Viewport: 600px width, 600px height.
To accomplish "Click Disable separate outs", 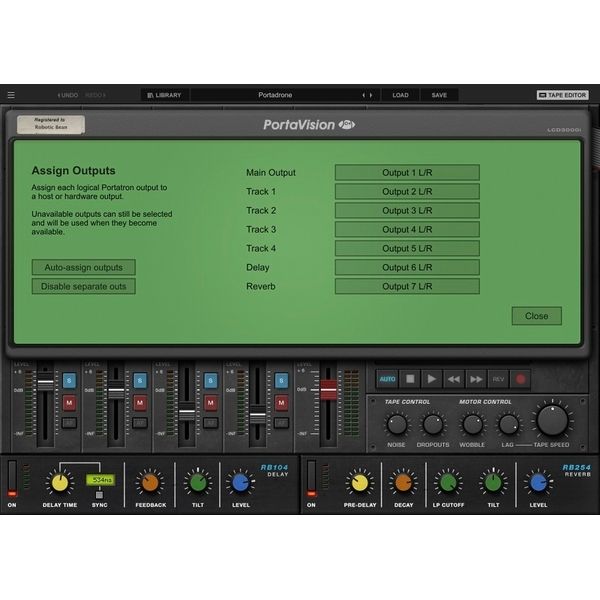I will 83,286.
